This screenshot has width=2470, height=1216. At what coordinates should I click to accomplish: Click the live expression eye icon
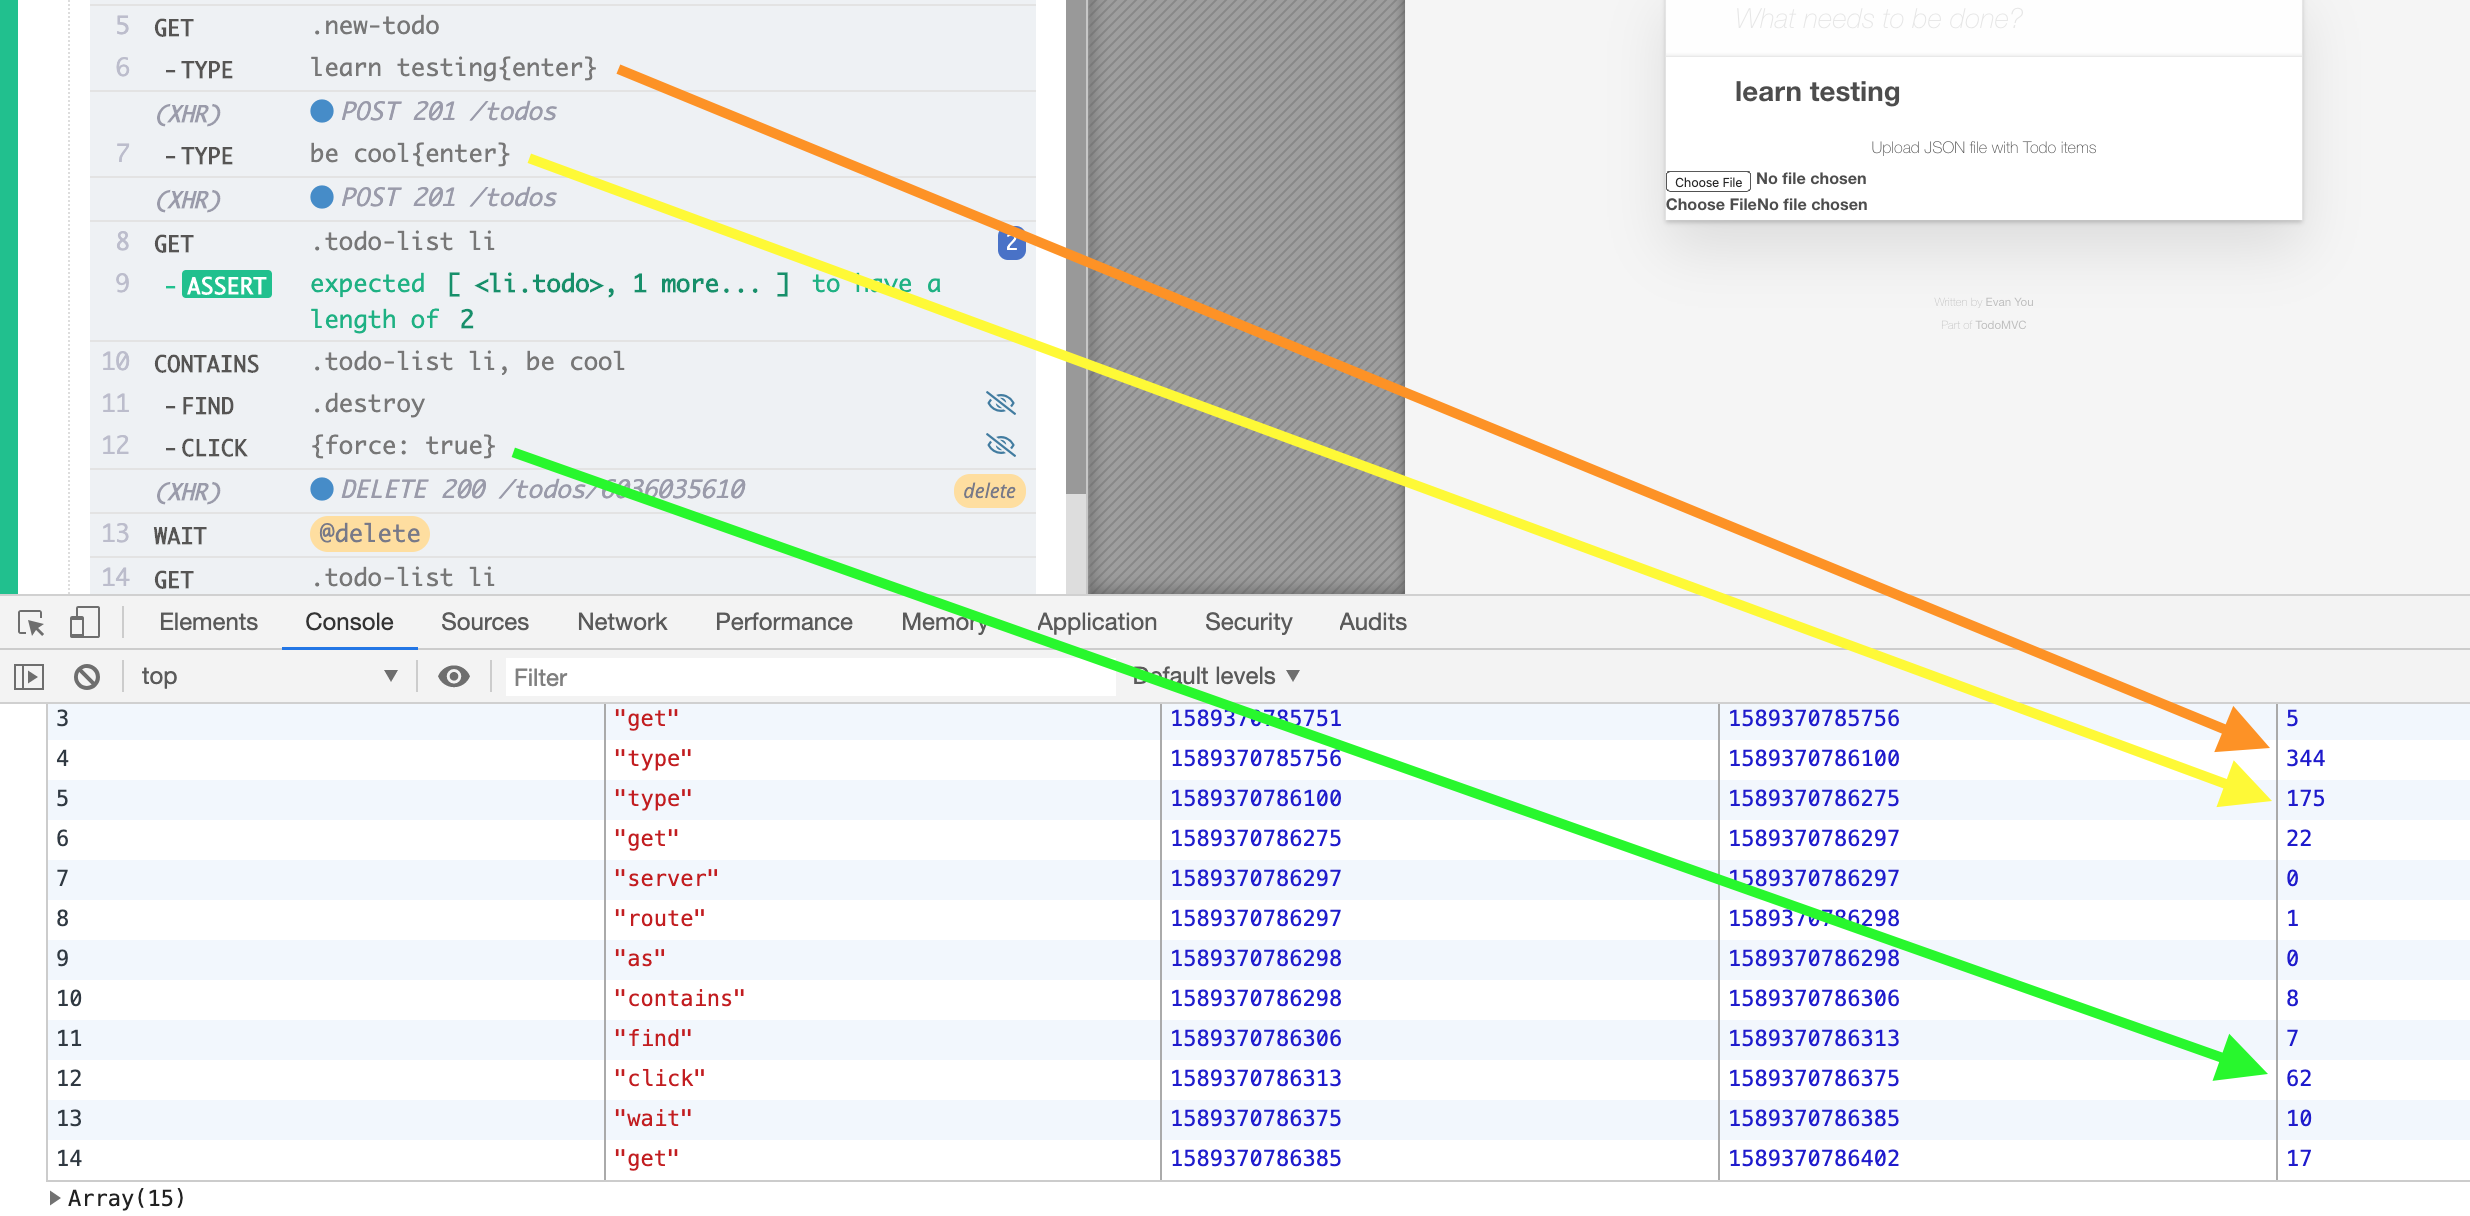(453, 677)
